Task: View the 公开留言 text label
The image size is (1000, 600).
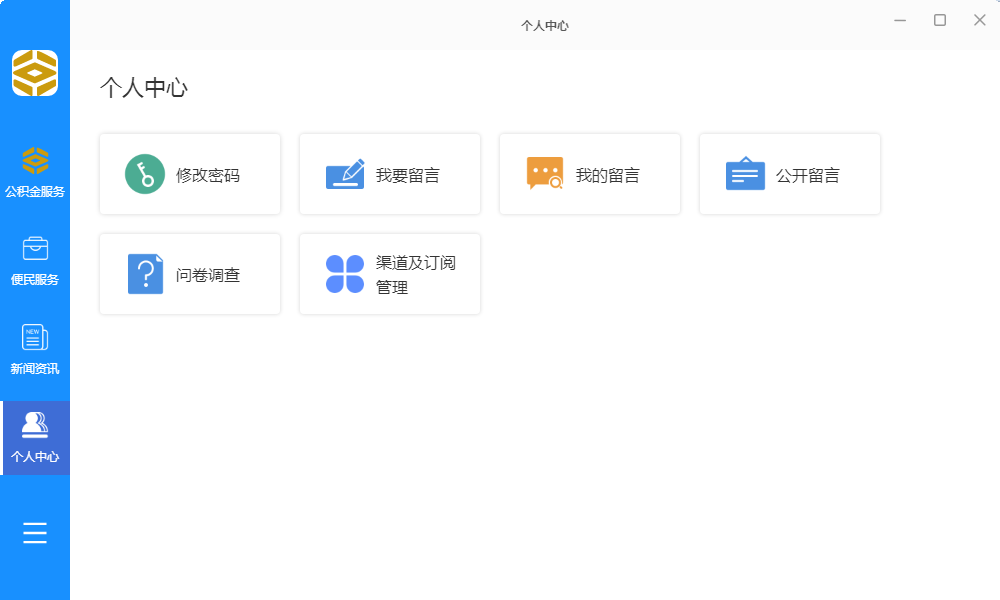Action: pyautogui.click(x=808, y=175)
